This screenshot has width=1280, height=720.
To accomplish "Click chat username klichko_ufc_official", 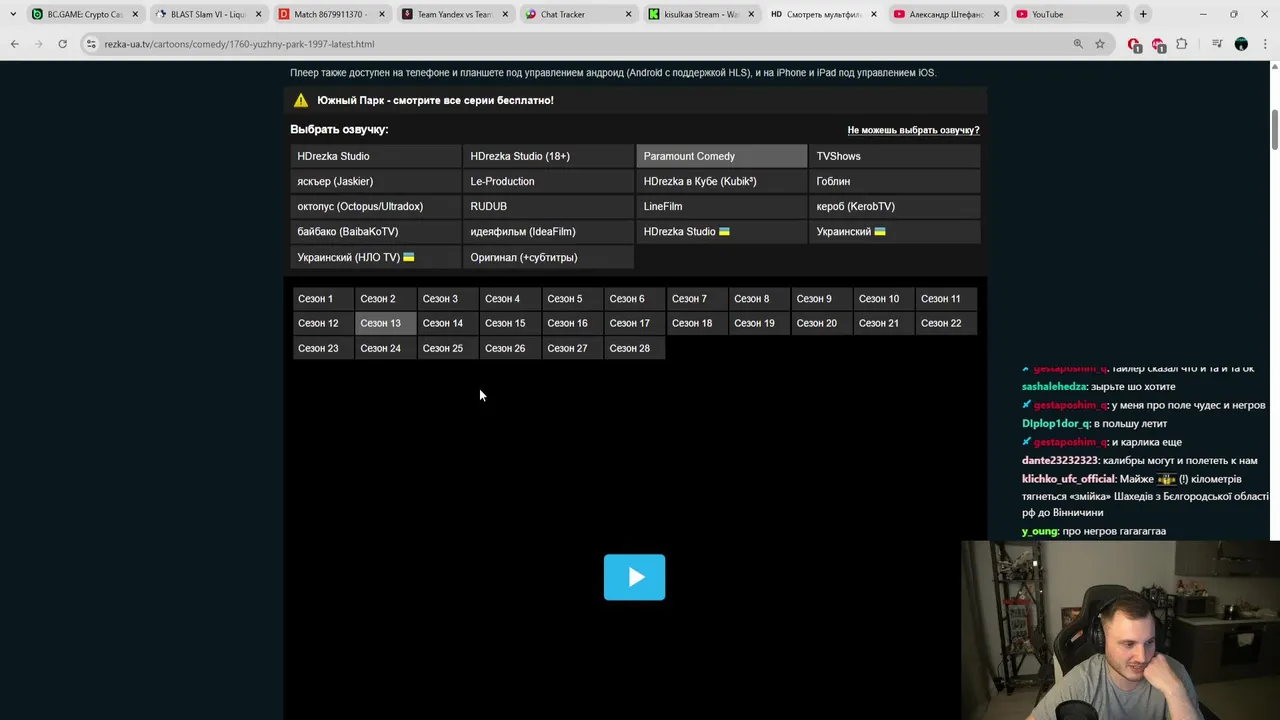I will [1068, 479].
